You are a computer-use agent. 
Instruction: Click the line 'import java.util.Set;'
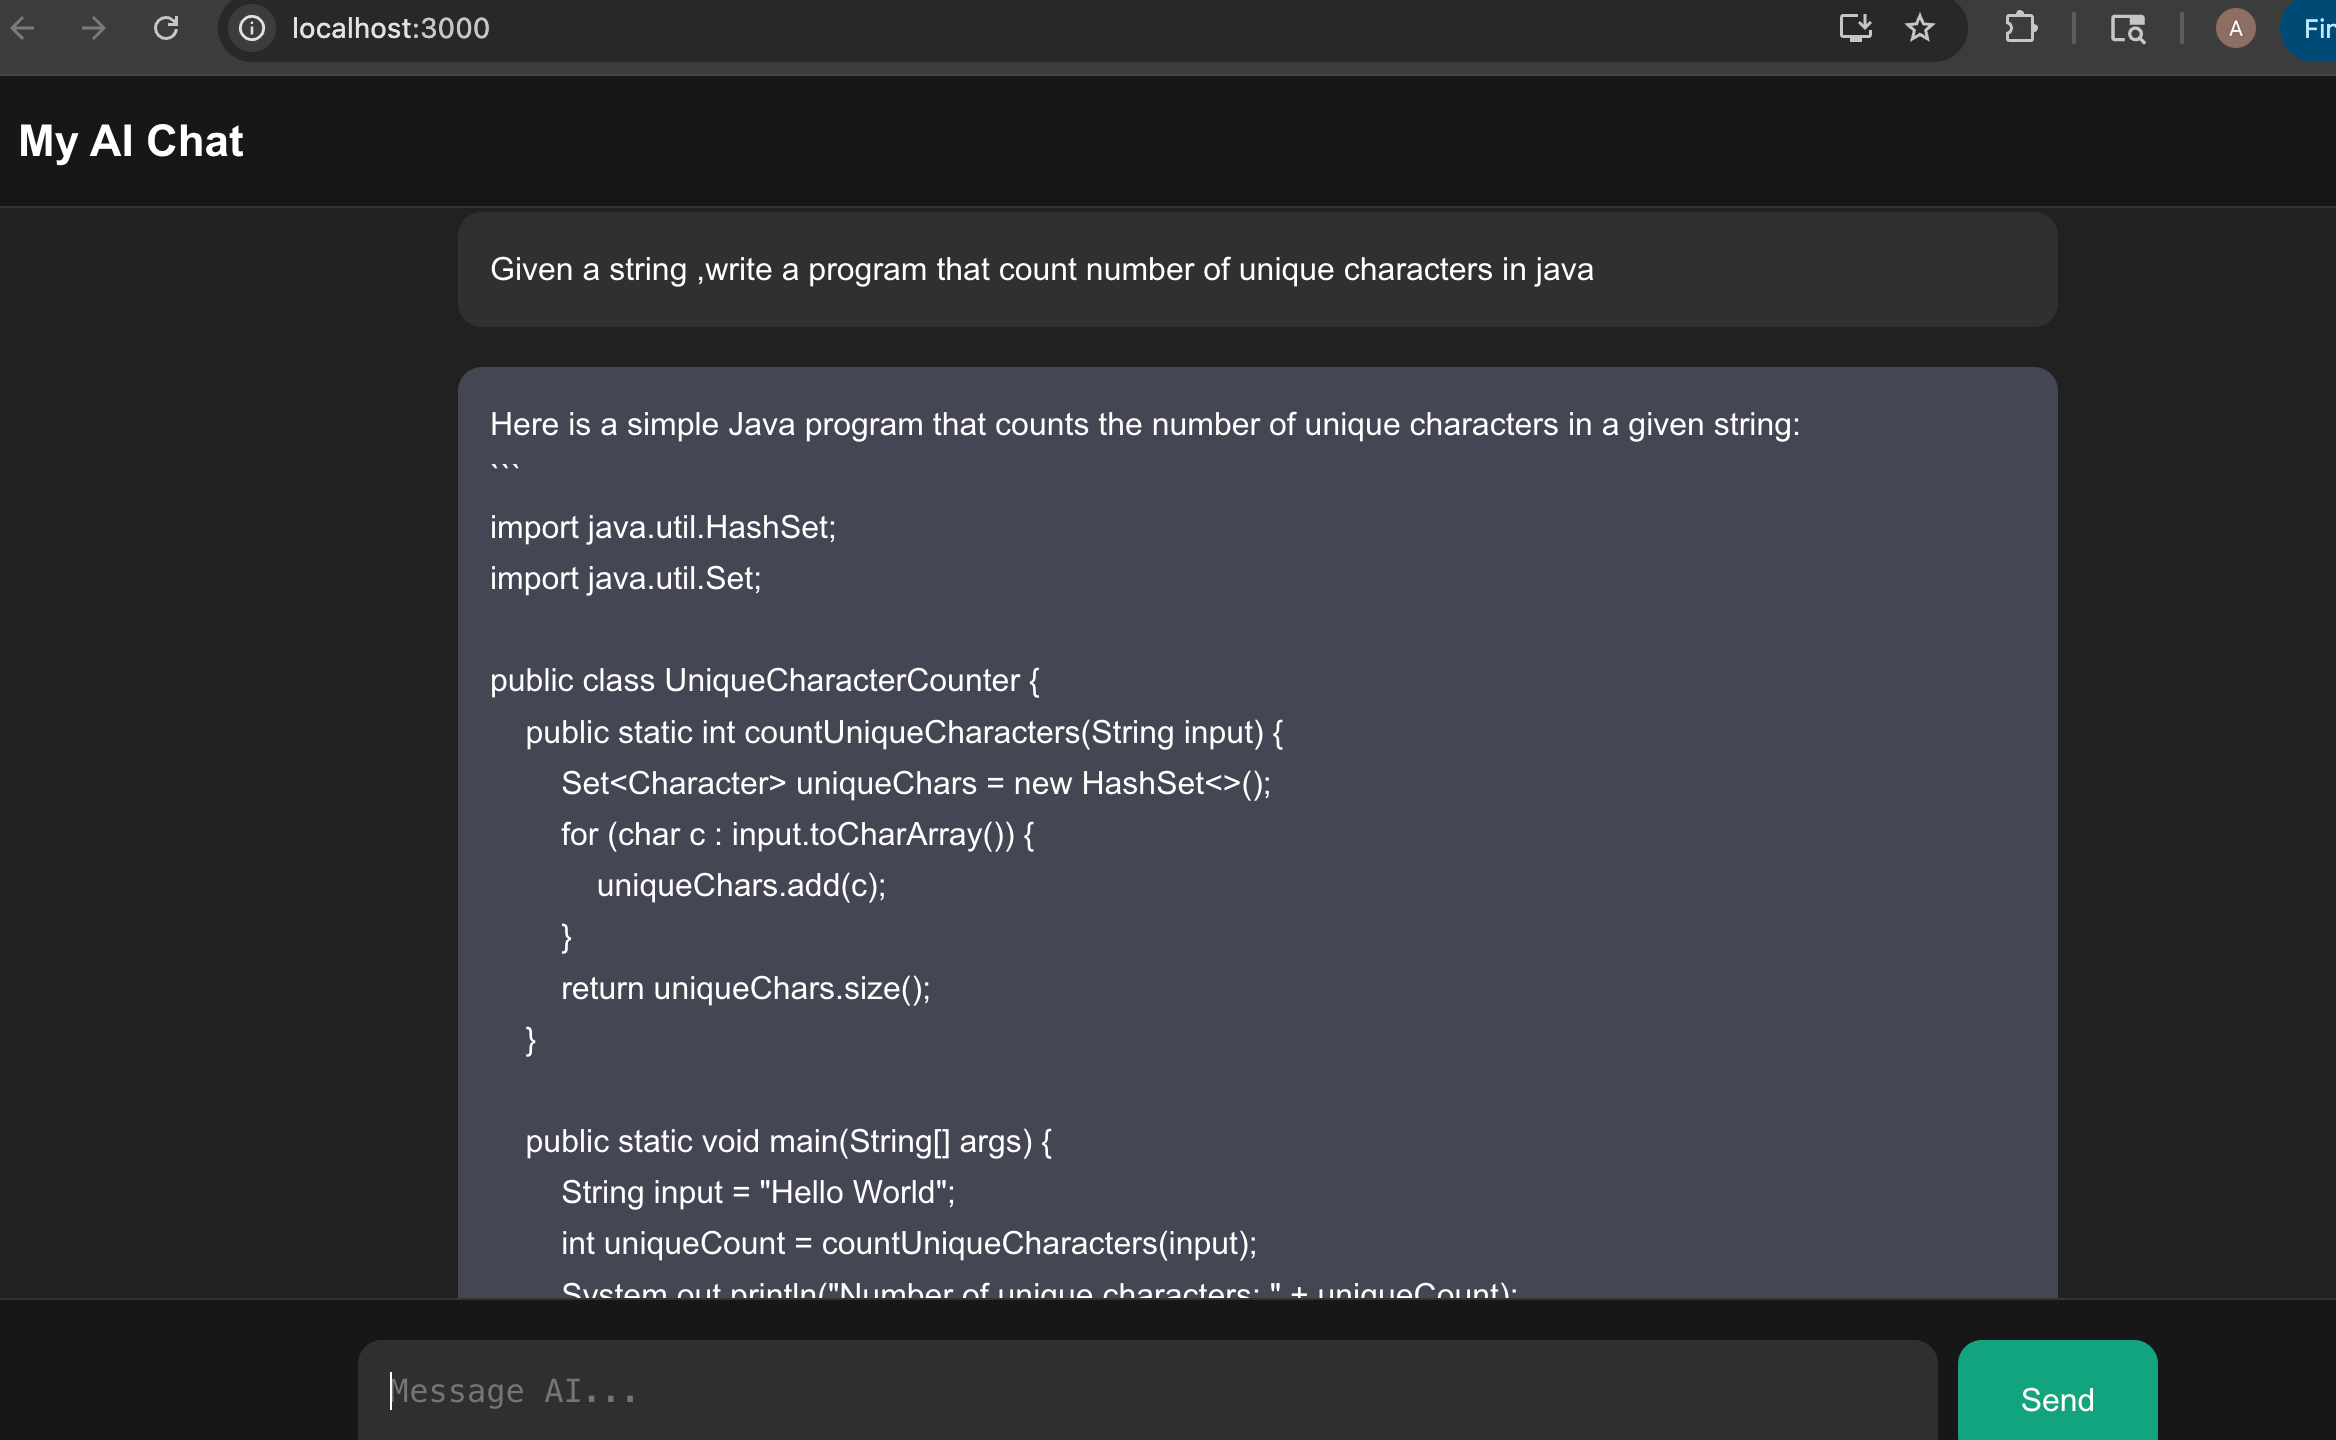pyautogui.click(x=626, y=578)
